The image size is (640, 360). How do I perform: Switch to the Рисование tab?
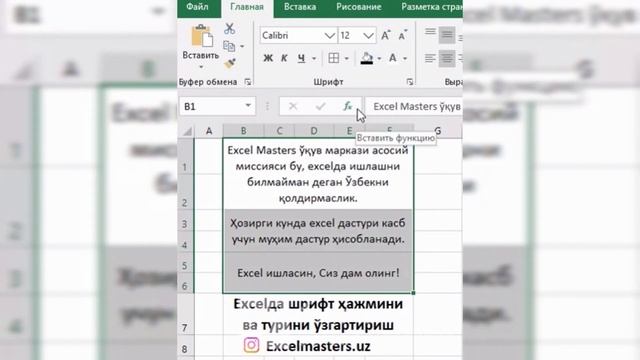(x=359, y=7)
